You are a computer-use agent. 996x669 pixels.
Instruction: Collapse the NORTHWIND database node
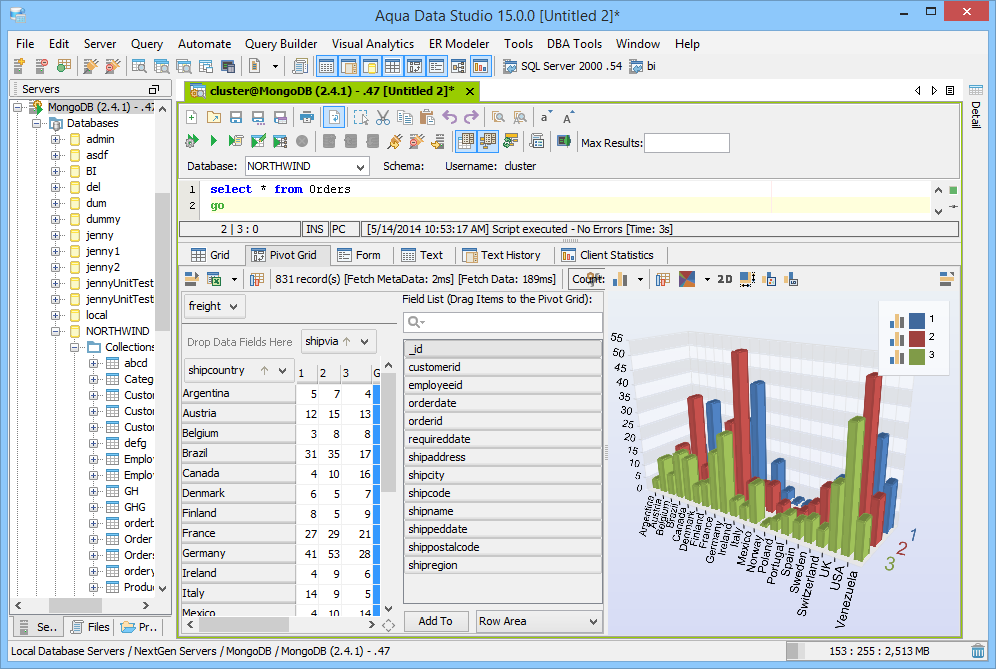point(56,331)
